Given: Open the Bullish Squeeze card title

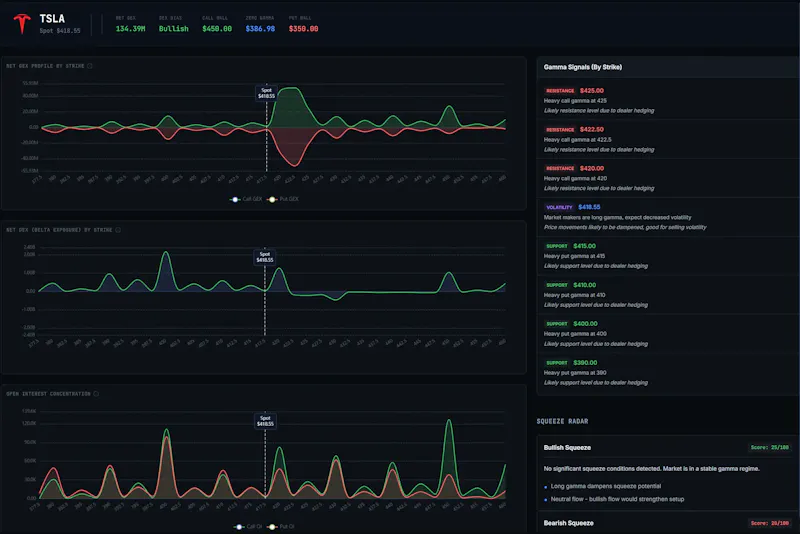Looking at the screenshot, I should [x=567, y=448].
